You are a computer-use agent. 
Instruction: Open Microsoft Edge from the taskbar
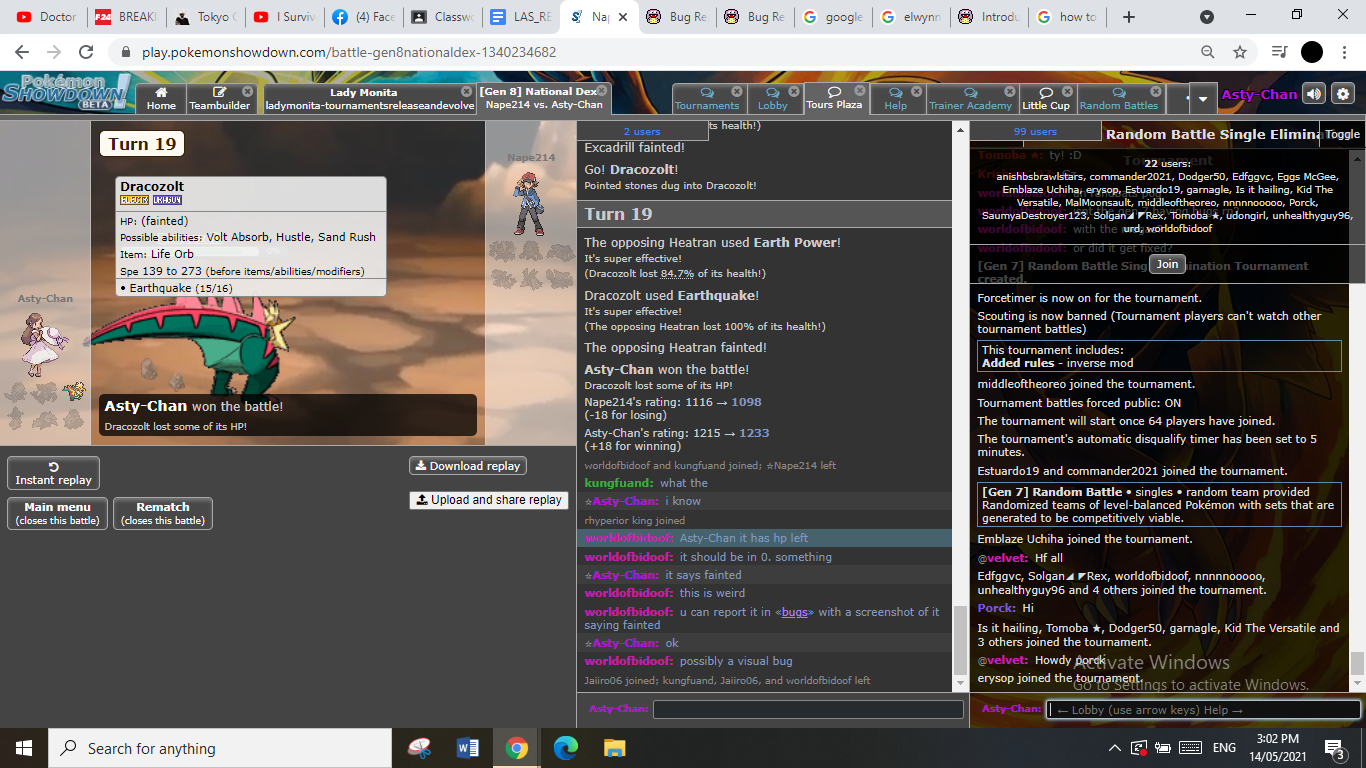coord(566,748)
